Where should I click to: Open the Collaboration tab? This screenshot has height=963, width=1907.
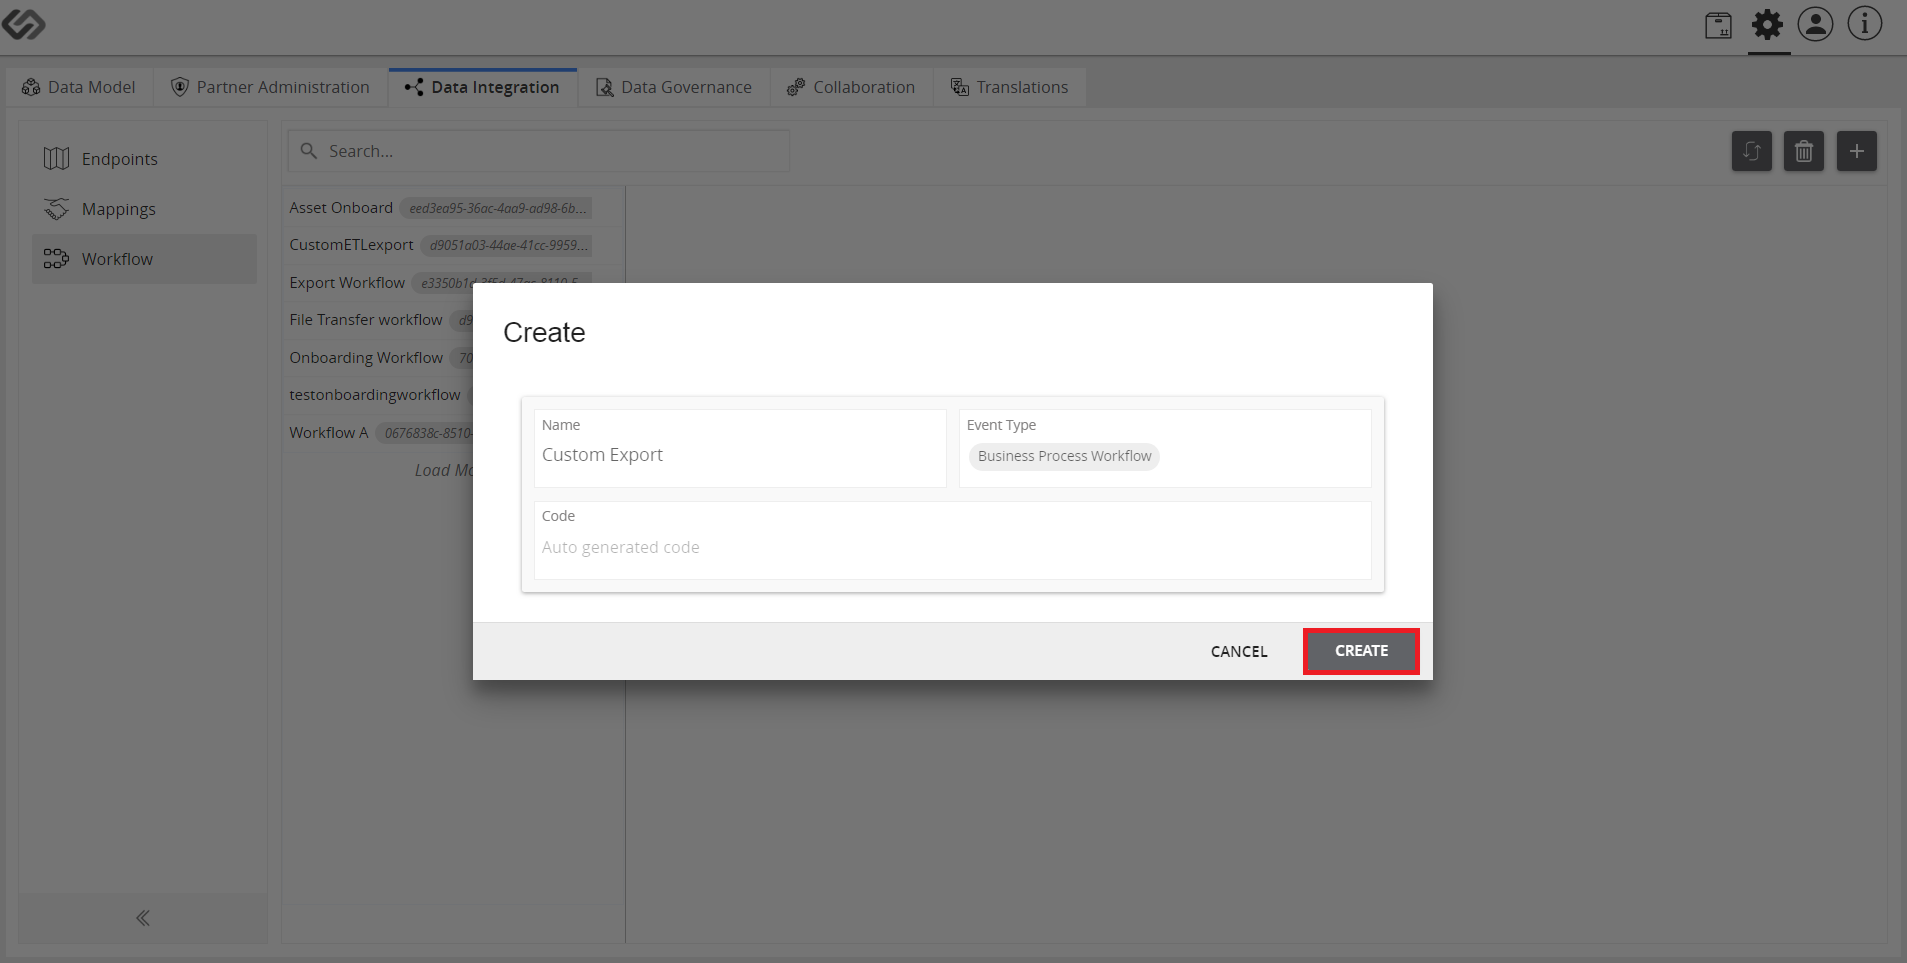click(851, 87)
